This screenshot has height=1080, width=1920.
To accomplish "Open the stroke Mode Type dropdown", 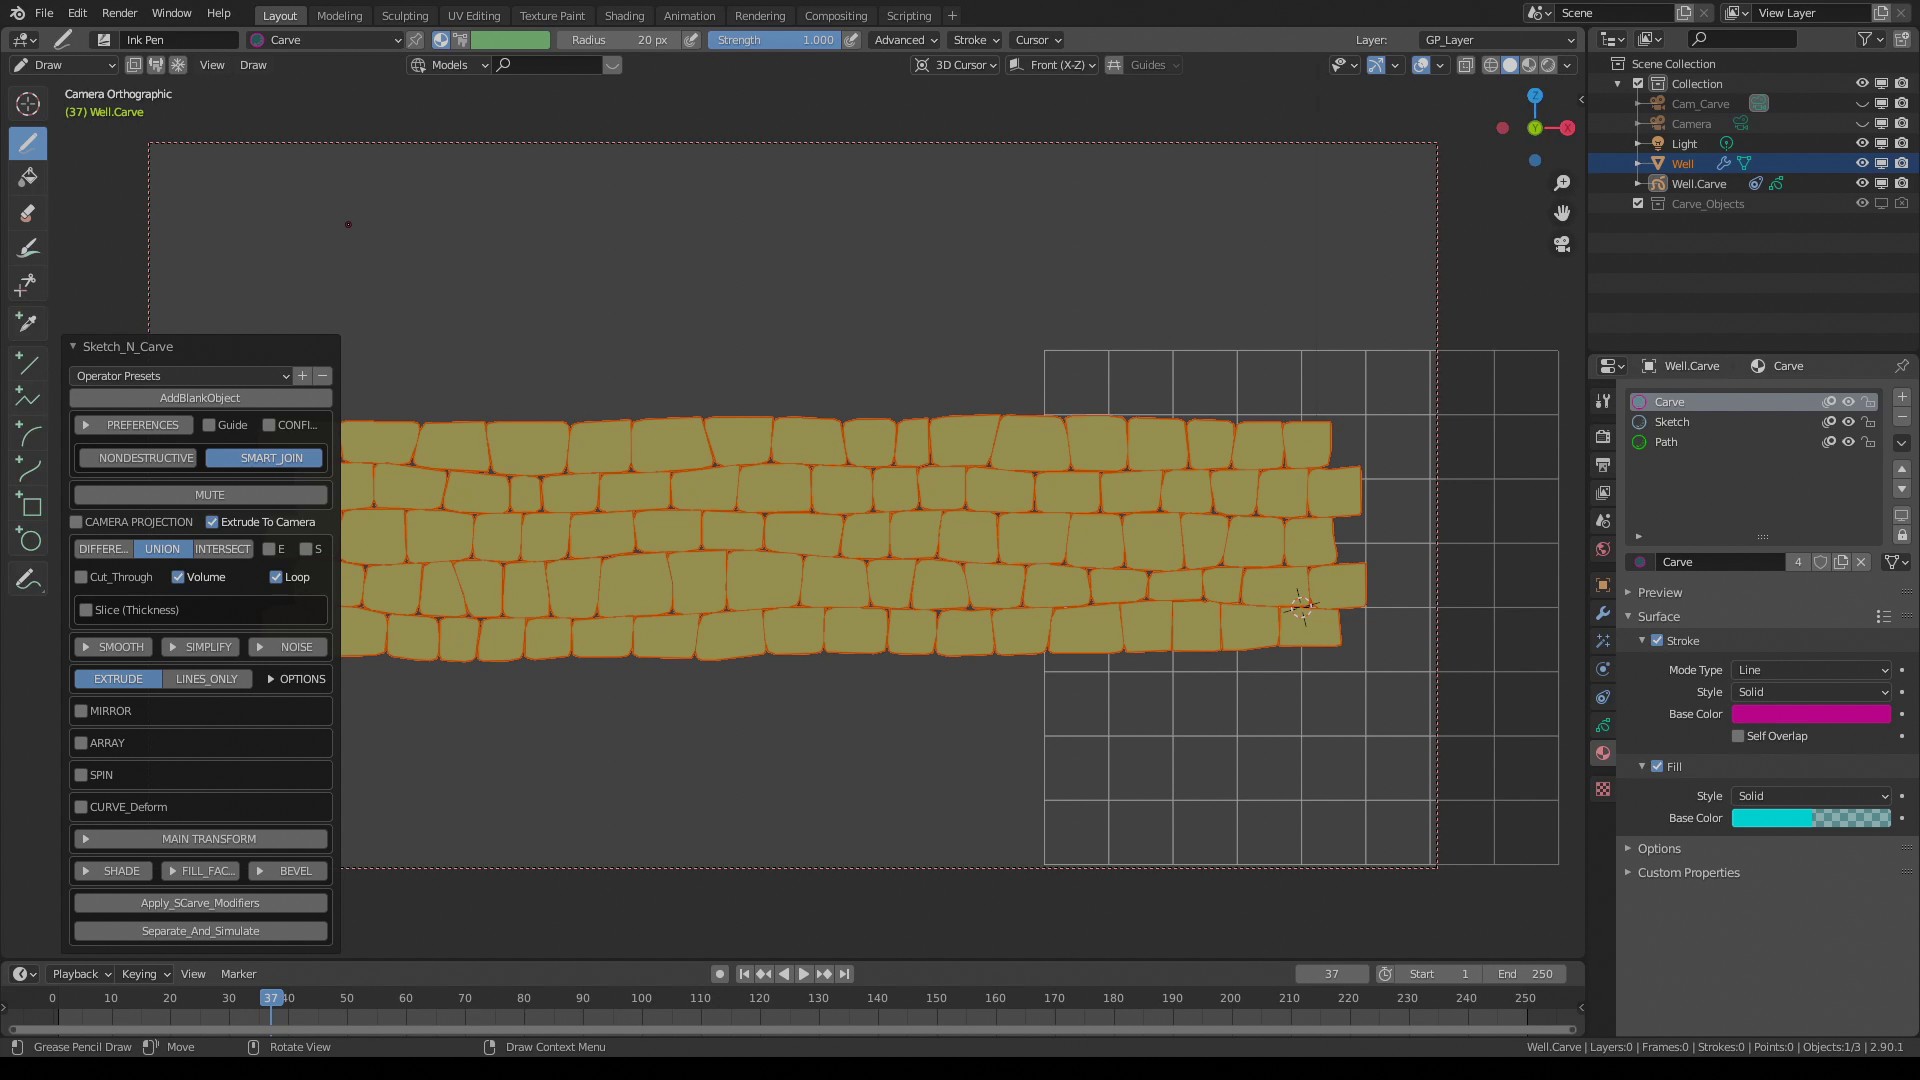I will pyautogui.click(x=1812, y=670).
